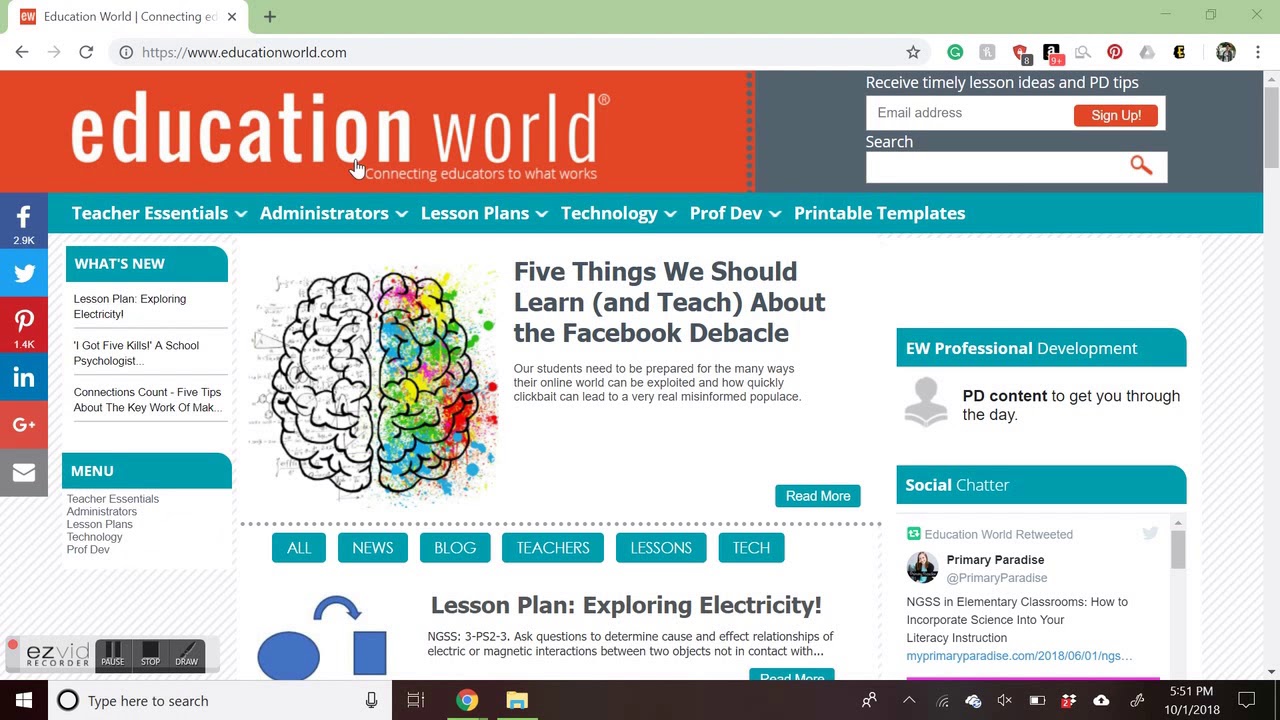The image size is (1280, 720).
Task: Open Google Drive extension icon
Action: pos(1147,52)
